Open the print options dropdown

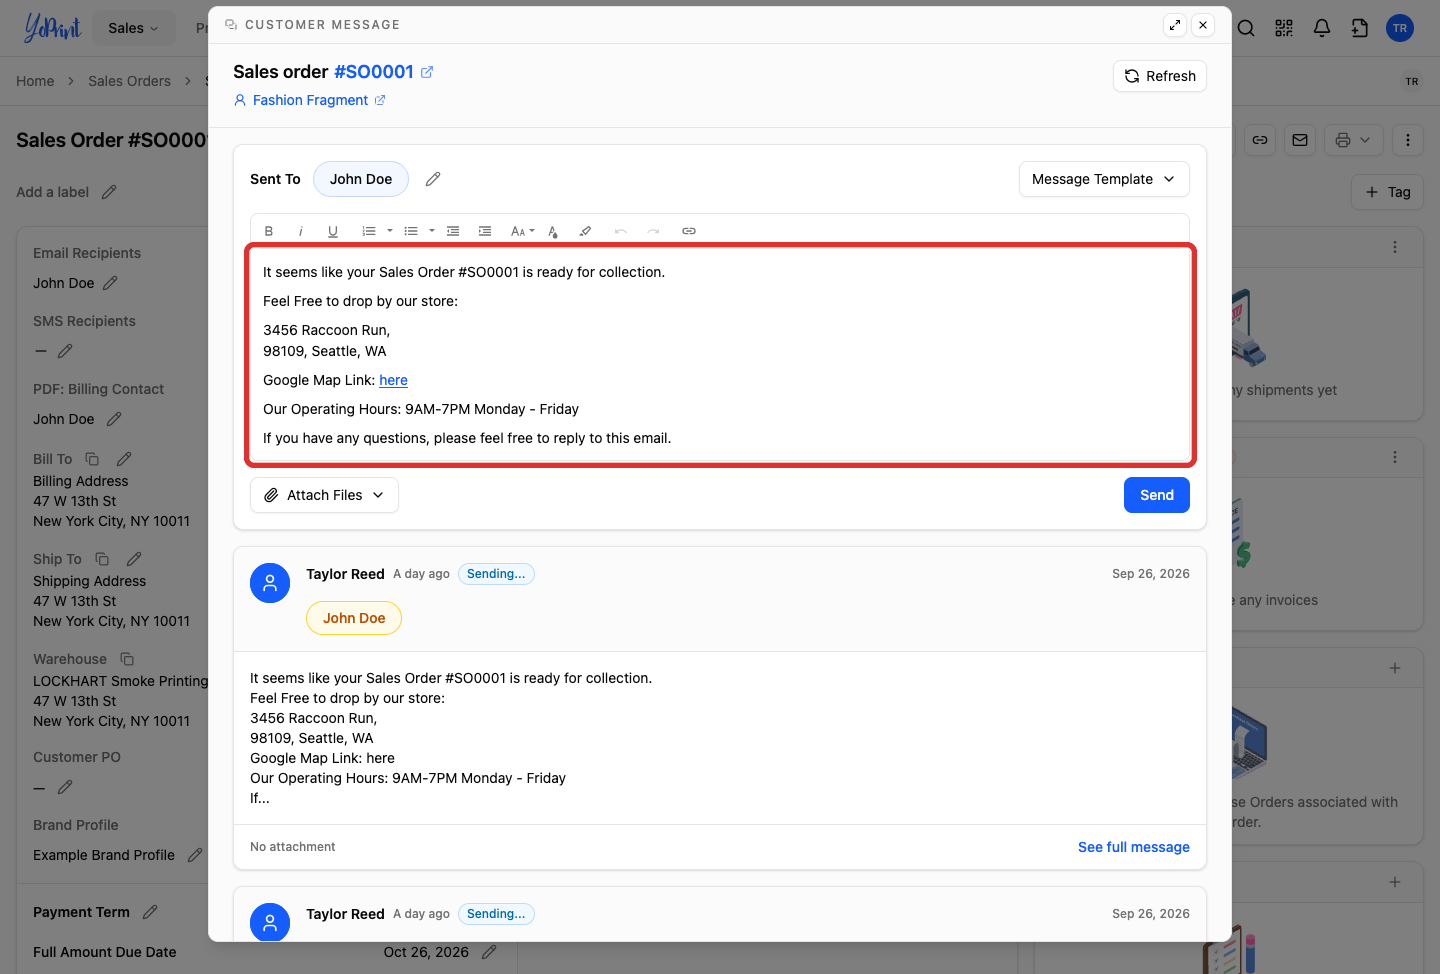[1354, 140]
